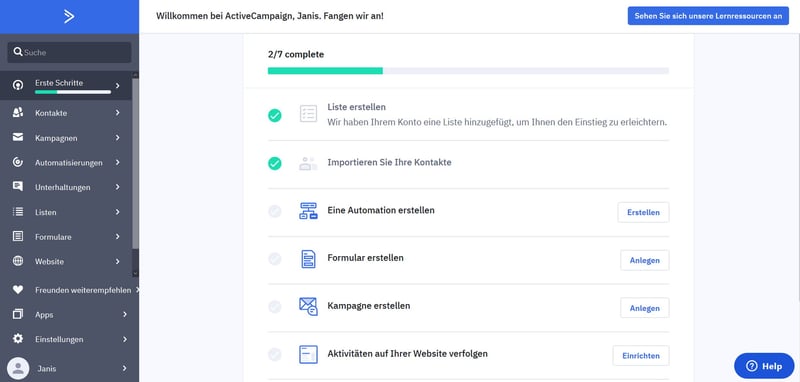Toggle the green checkmark for Liste erstellen

[x=274, y=116]
